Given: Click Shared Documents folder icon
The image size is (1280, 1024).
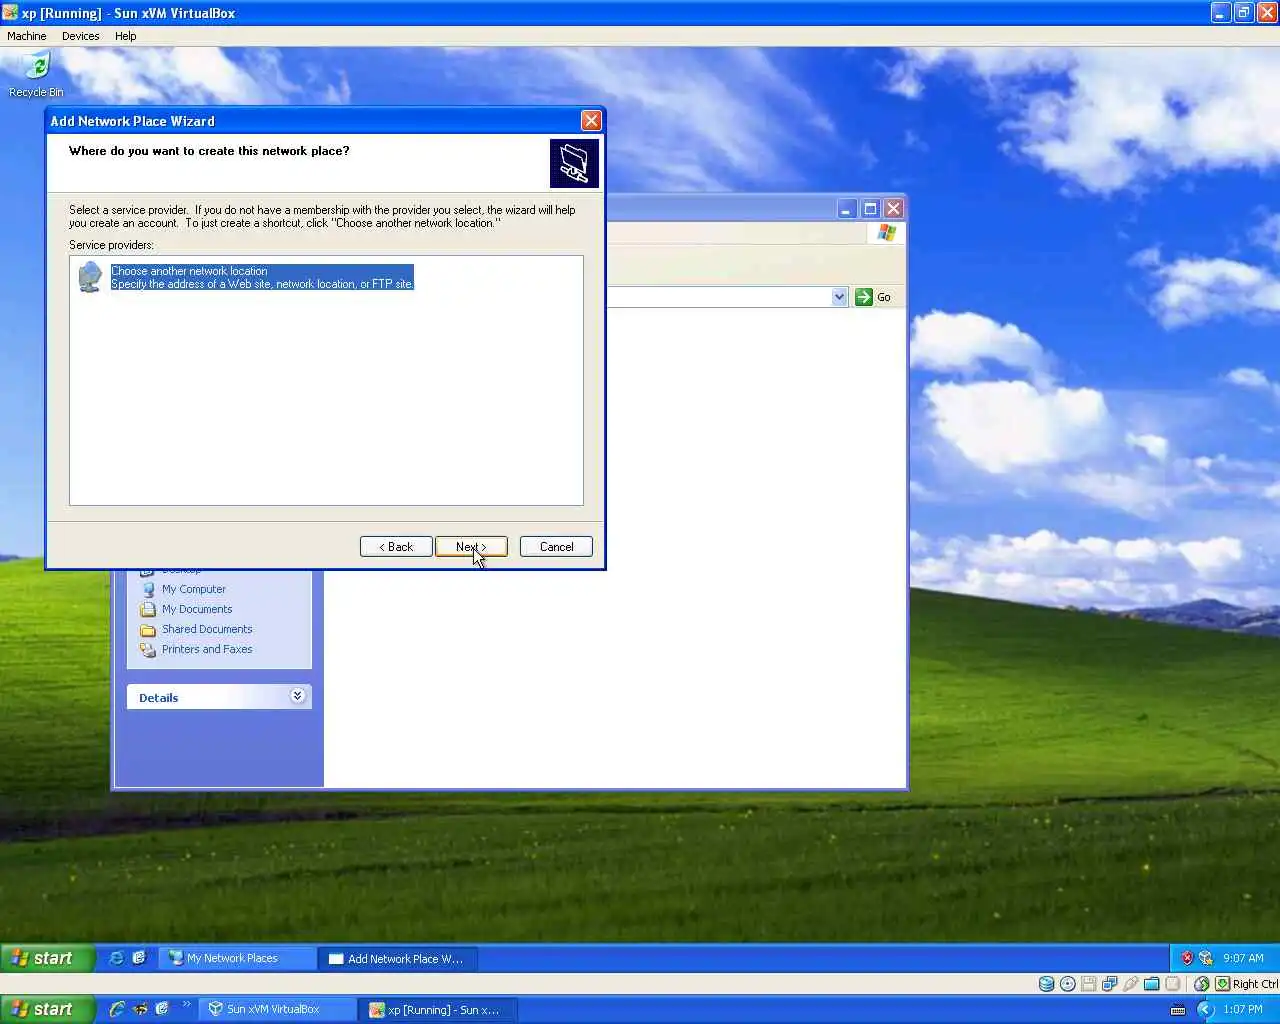Looking at the screenshot, I should point(148,629).
